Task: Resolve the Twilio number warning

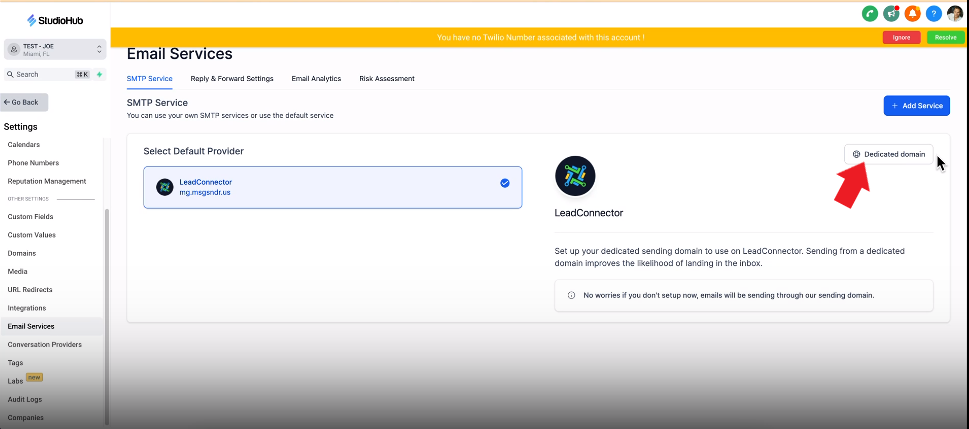Action: point(946,37)
